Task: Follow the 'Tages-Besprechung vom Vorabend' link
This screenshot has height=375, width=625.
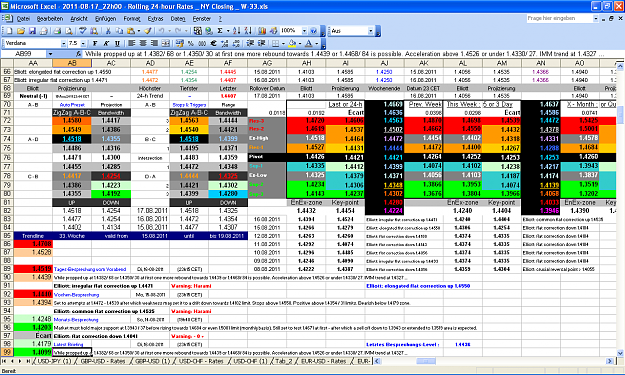Action: (90, 269)
